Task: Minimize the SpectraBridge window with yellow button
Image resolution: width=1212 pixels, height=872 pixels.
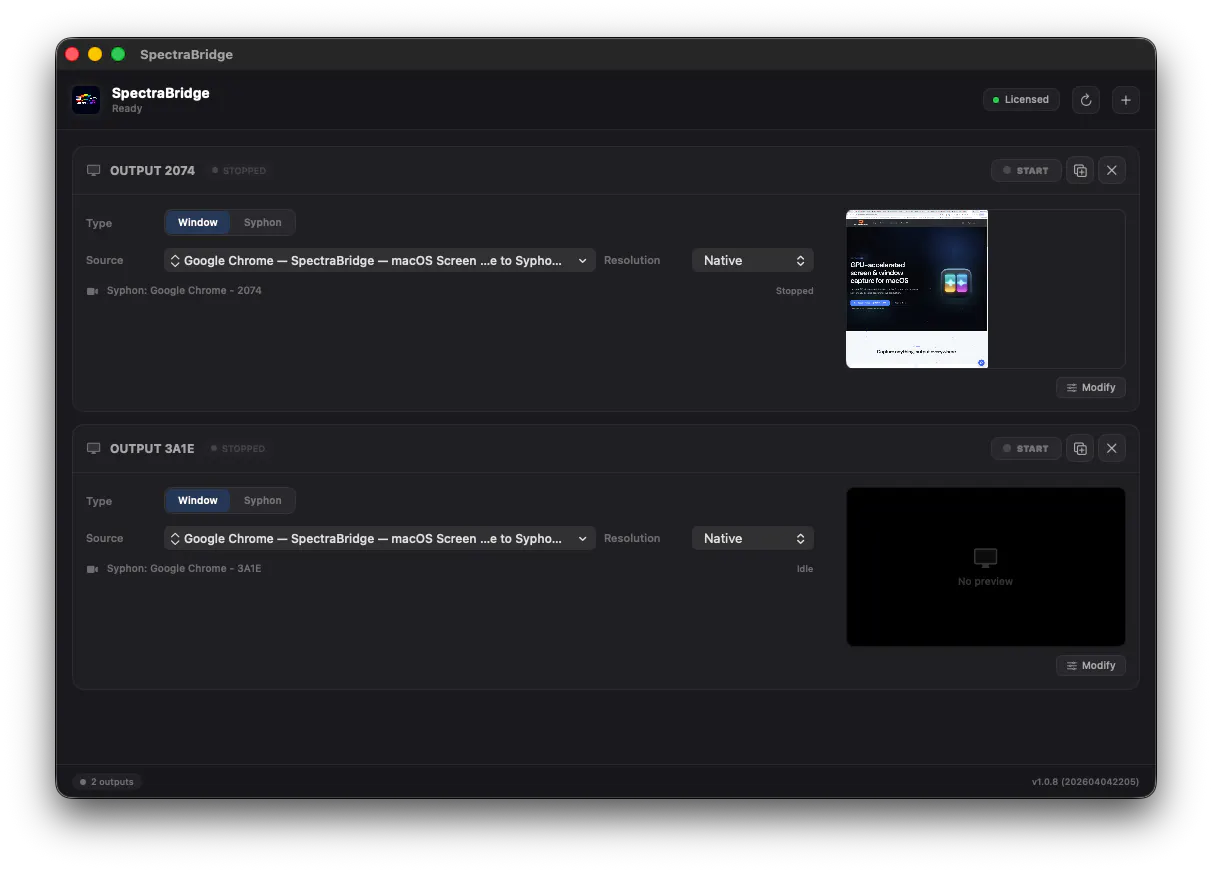Action: [95, 54]
